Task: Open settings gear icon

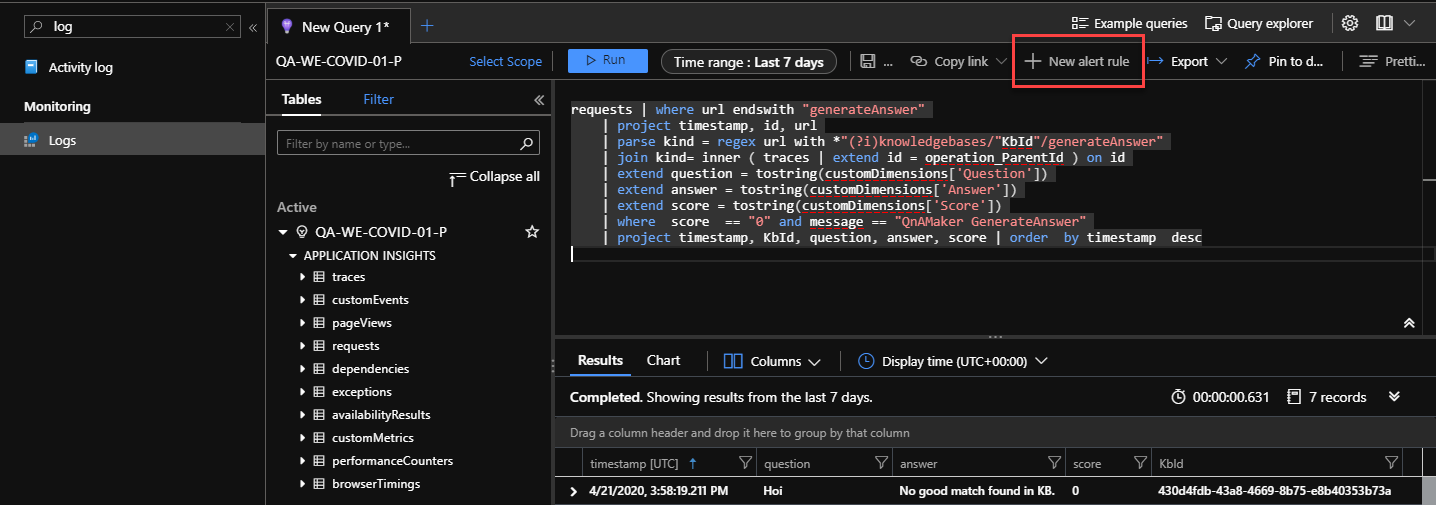Action: point(1350,23)
